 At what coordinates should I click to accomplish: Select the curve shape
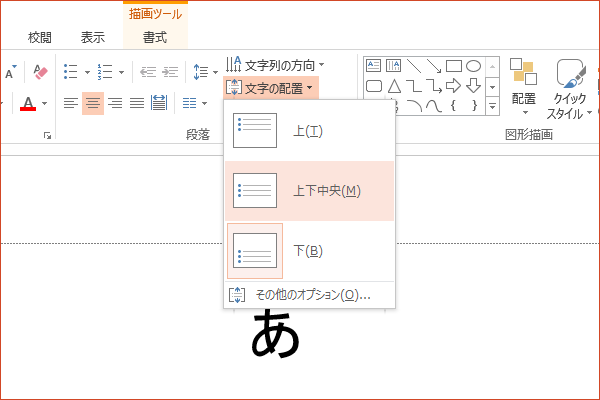[434, 106]
